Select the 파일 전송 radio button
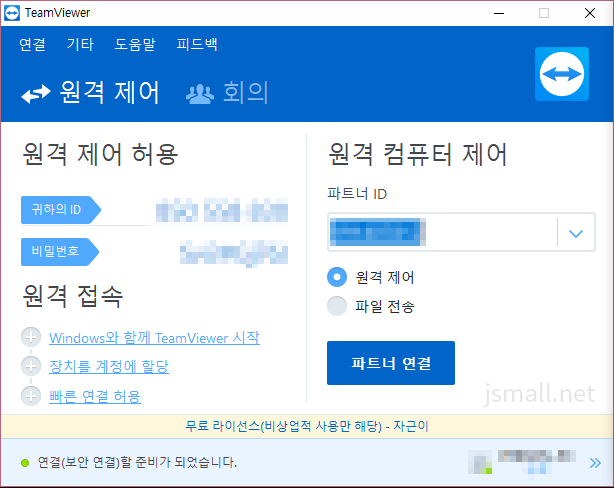The width and height of the screenshot is (614, 488). (337, 306)
